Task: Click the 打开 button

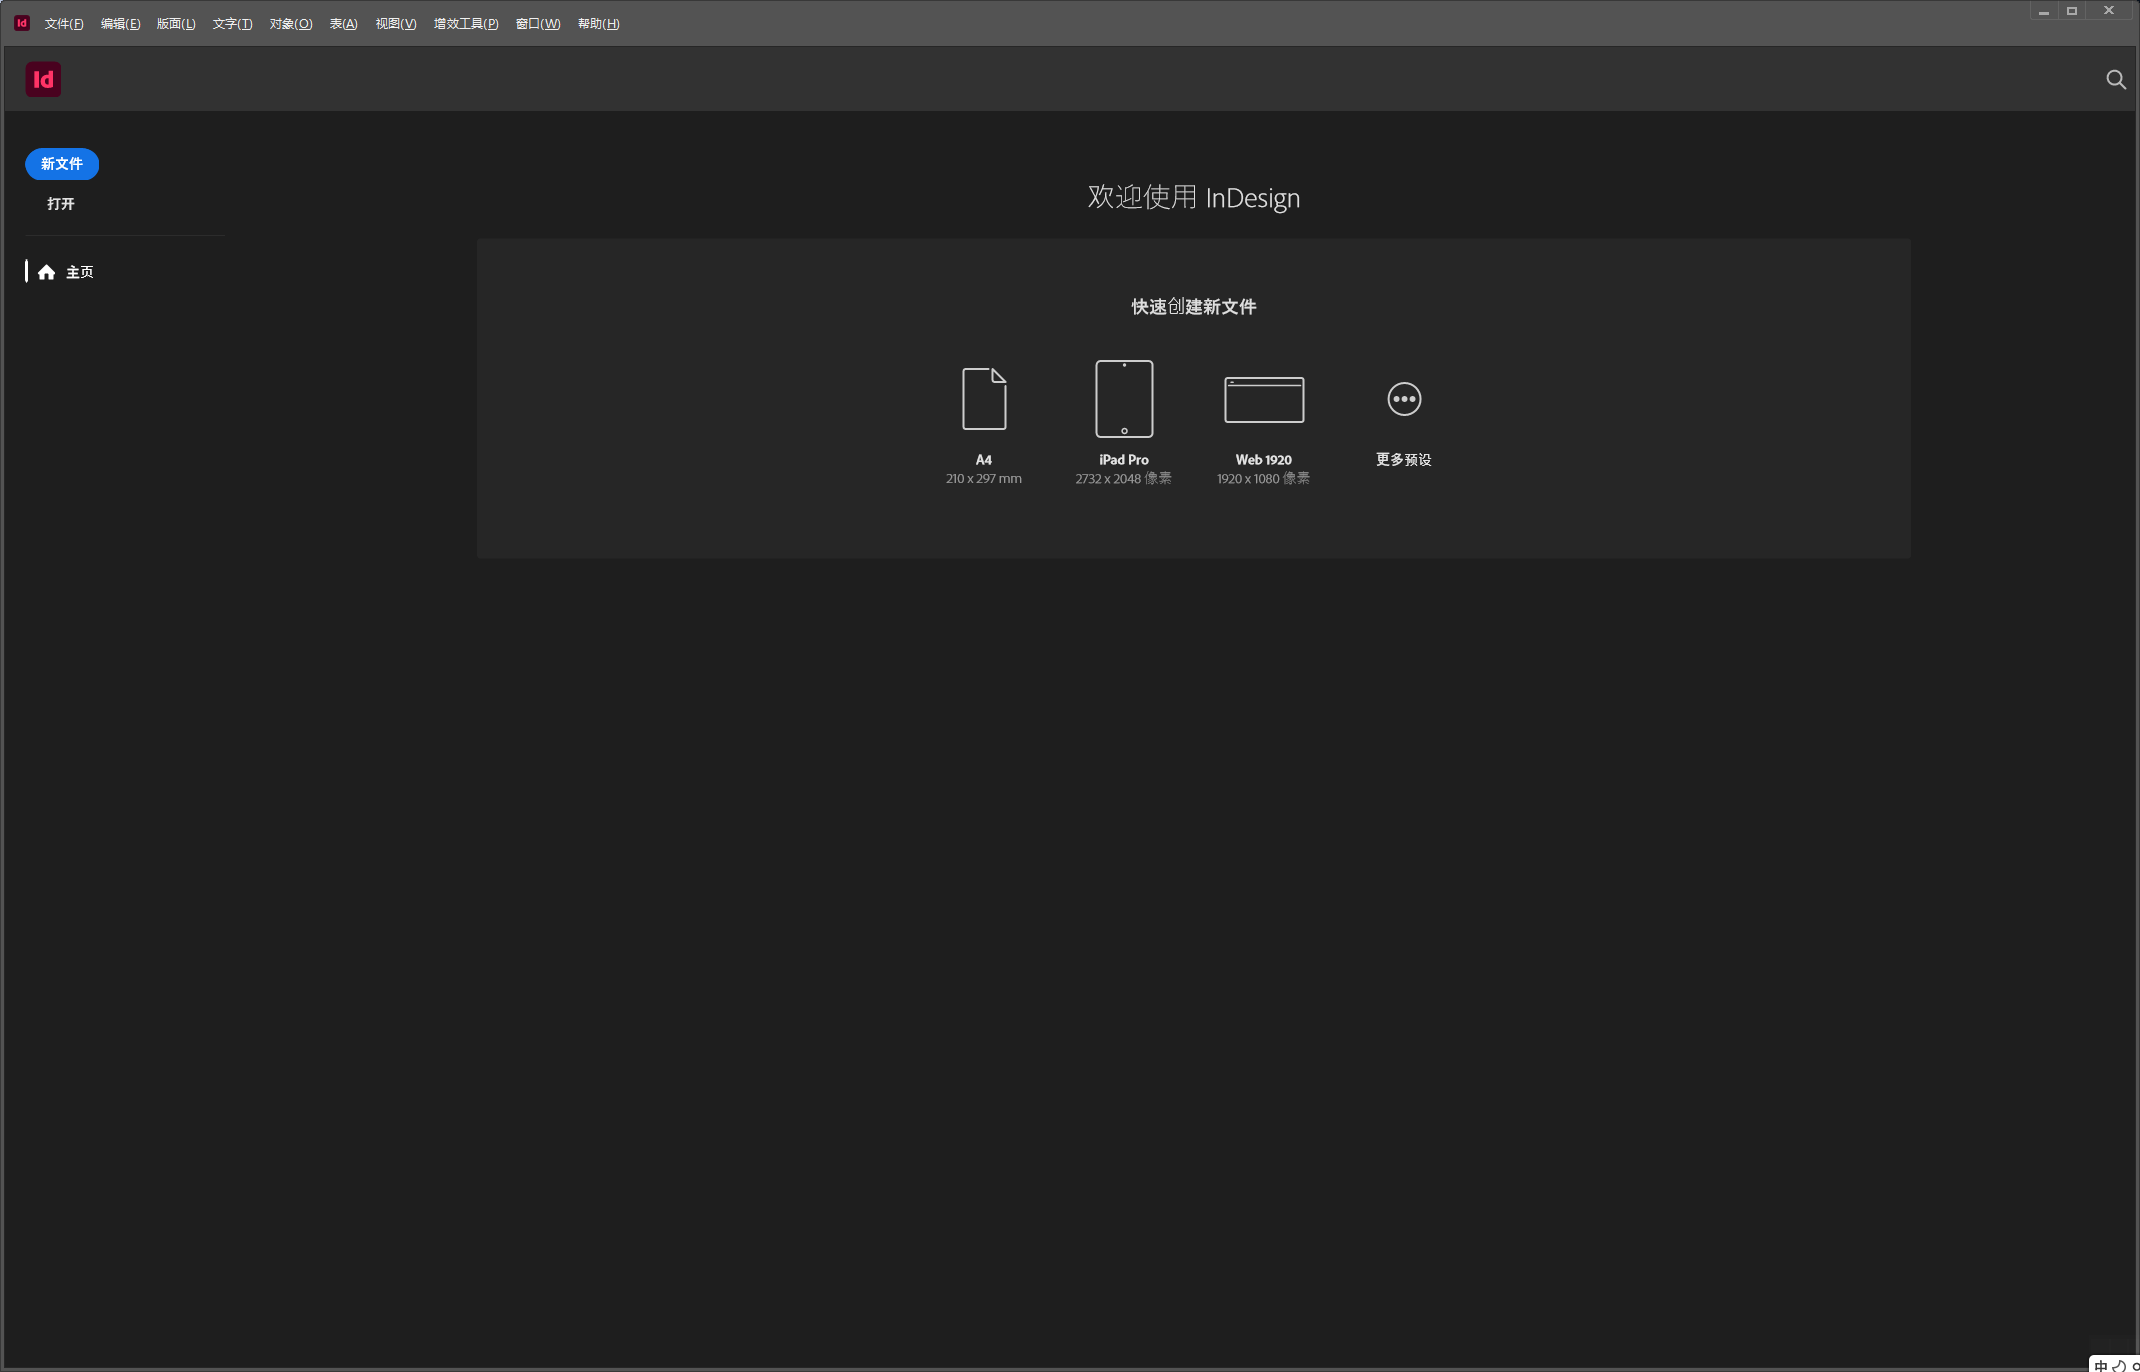Action: [61, 204]
